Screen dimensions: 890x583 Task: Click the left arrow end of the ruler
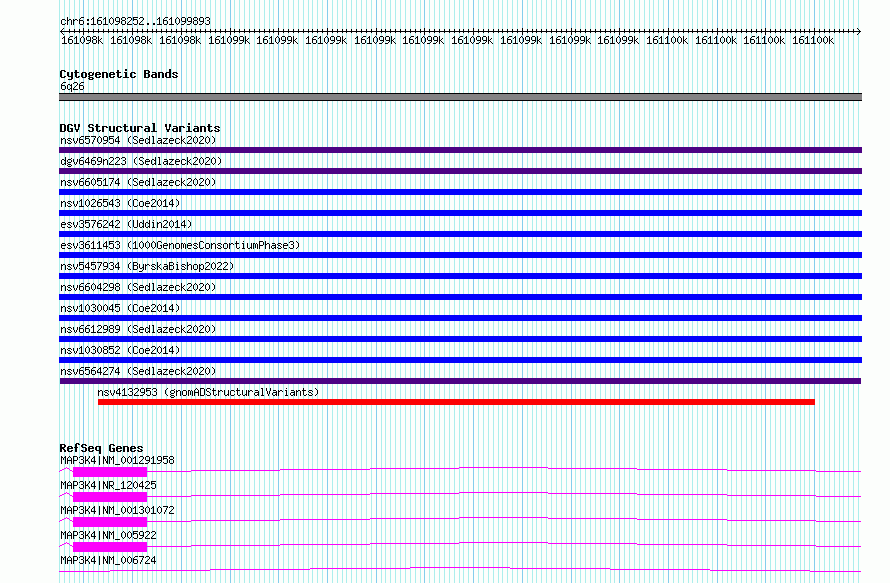pos(62,31)
